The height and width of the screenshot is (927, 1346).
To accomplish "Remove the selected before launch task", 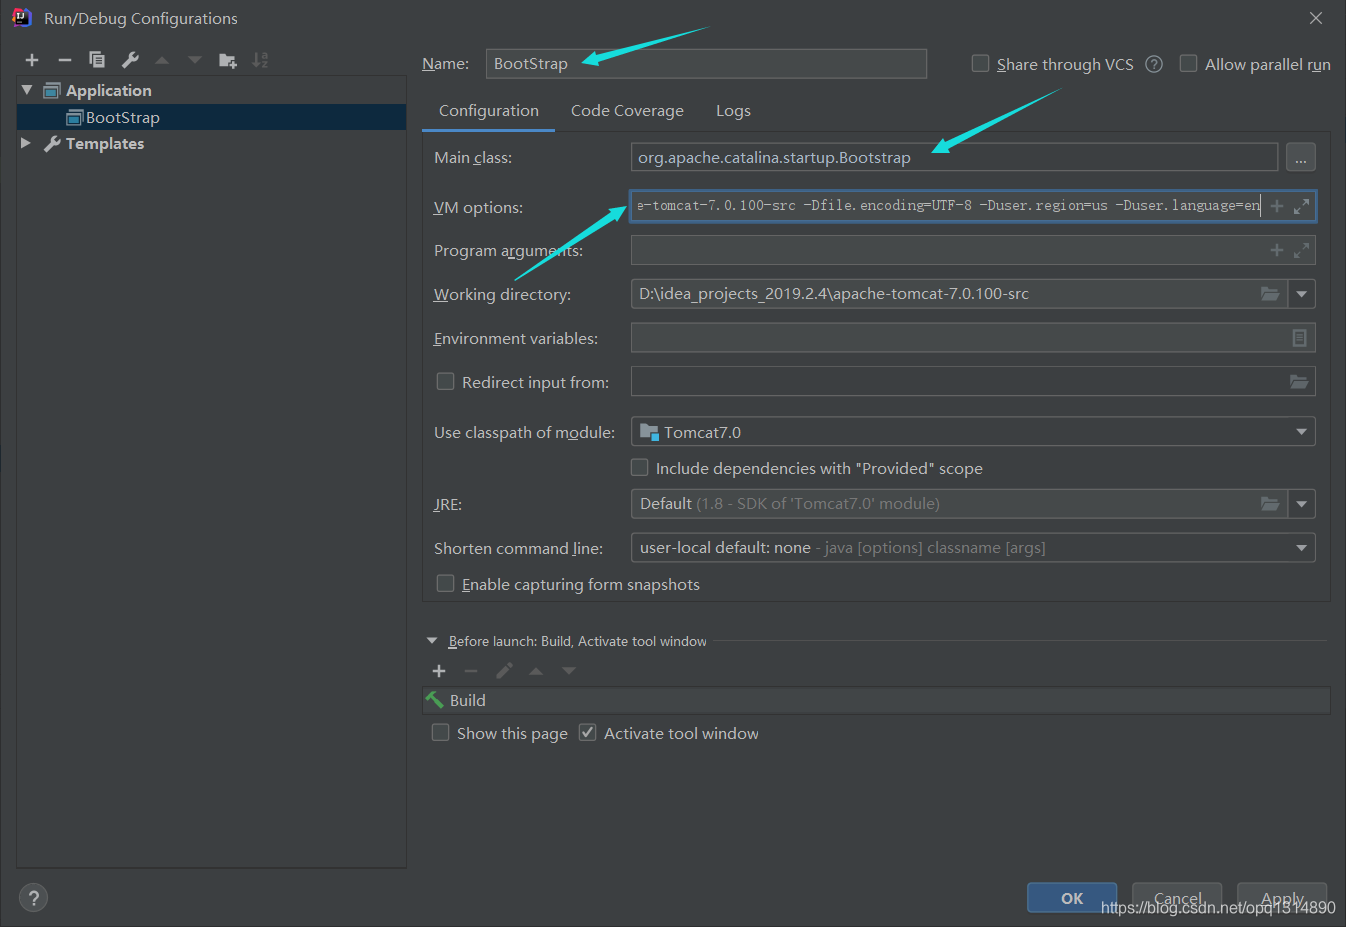I will 471,671.
